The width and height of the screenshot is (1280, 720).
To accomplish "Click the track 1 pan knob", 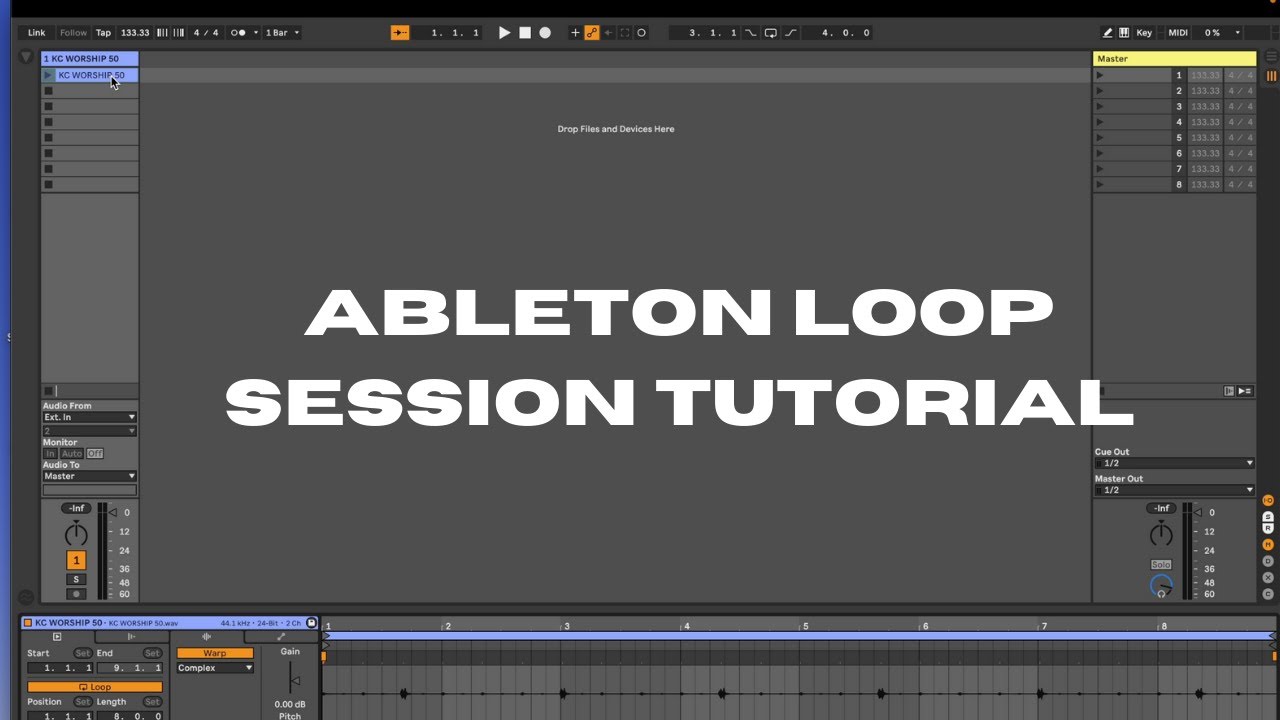I will (76, 534).
